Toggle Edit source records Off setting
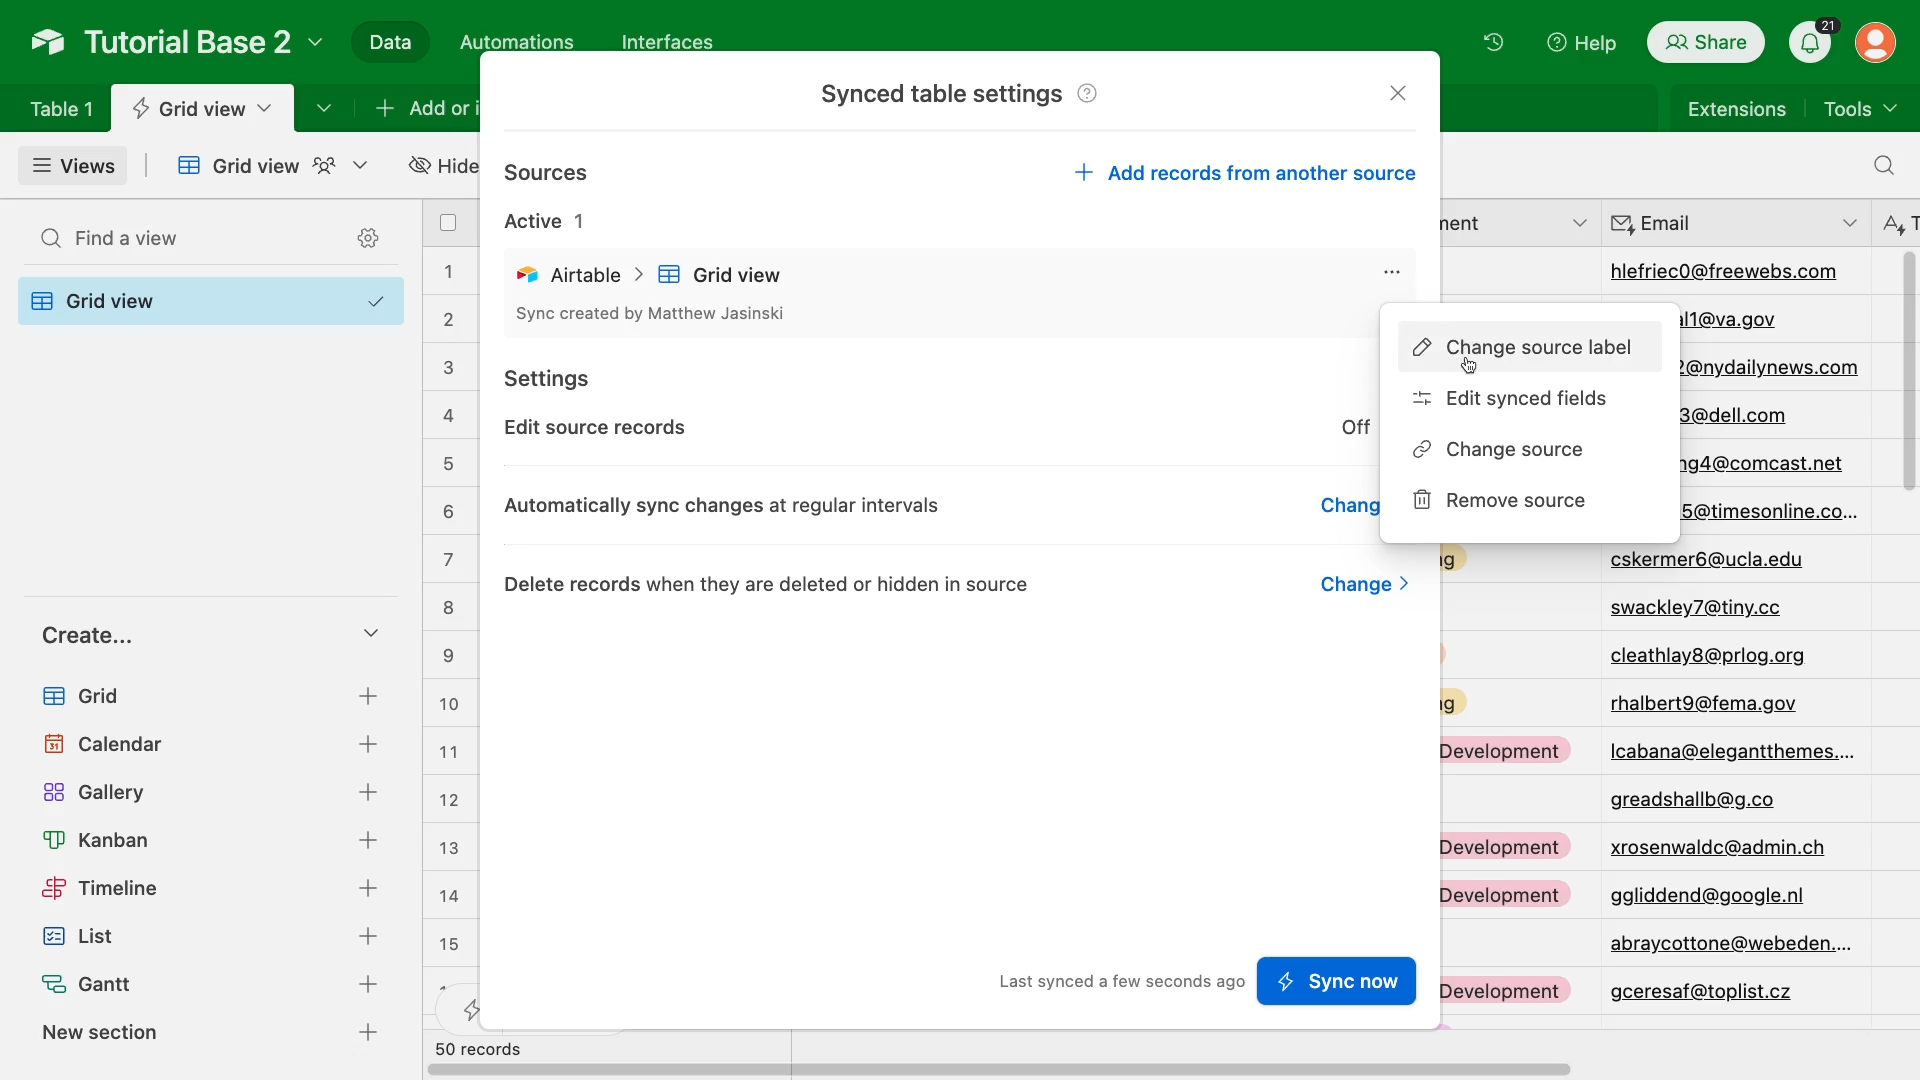This screenshot has width=1920, height=1080. pyautogui.click(x=1355, y=427)
